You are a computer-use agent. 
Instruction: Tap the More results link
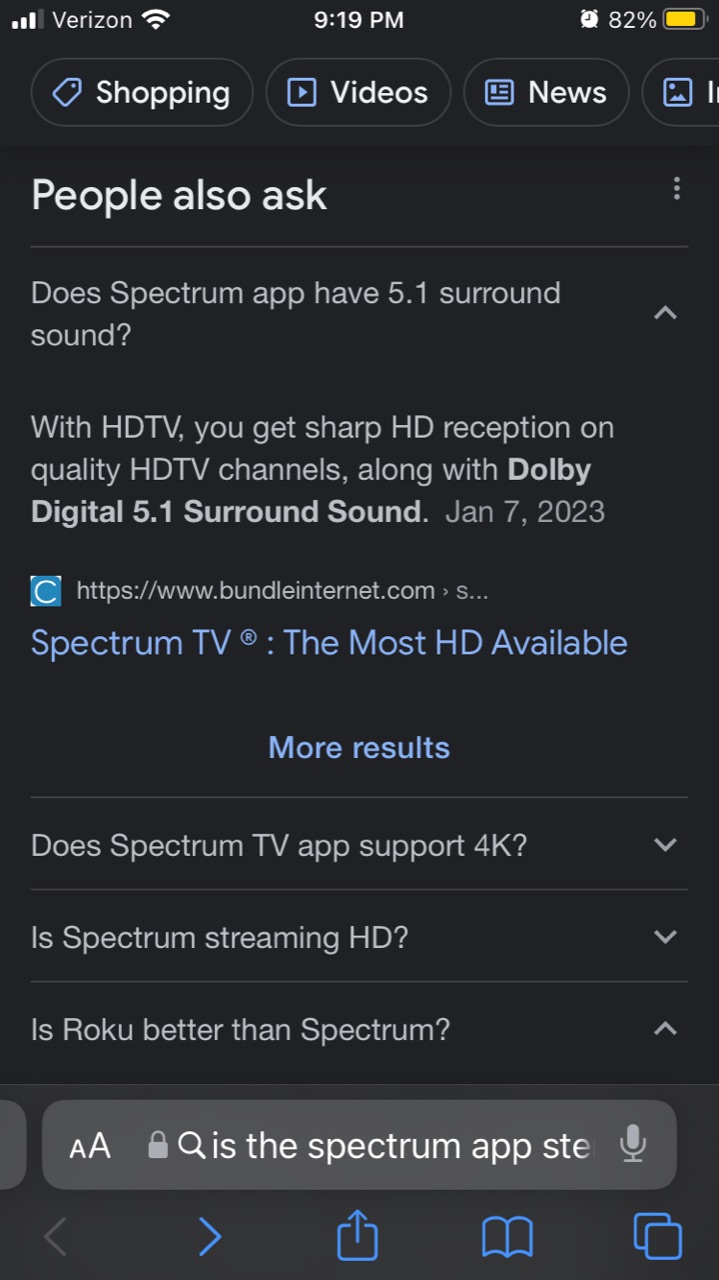[359, 747]
